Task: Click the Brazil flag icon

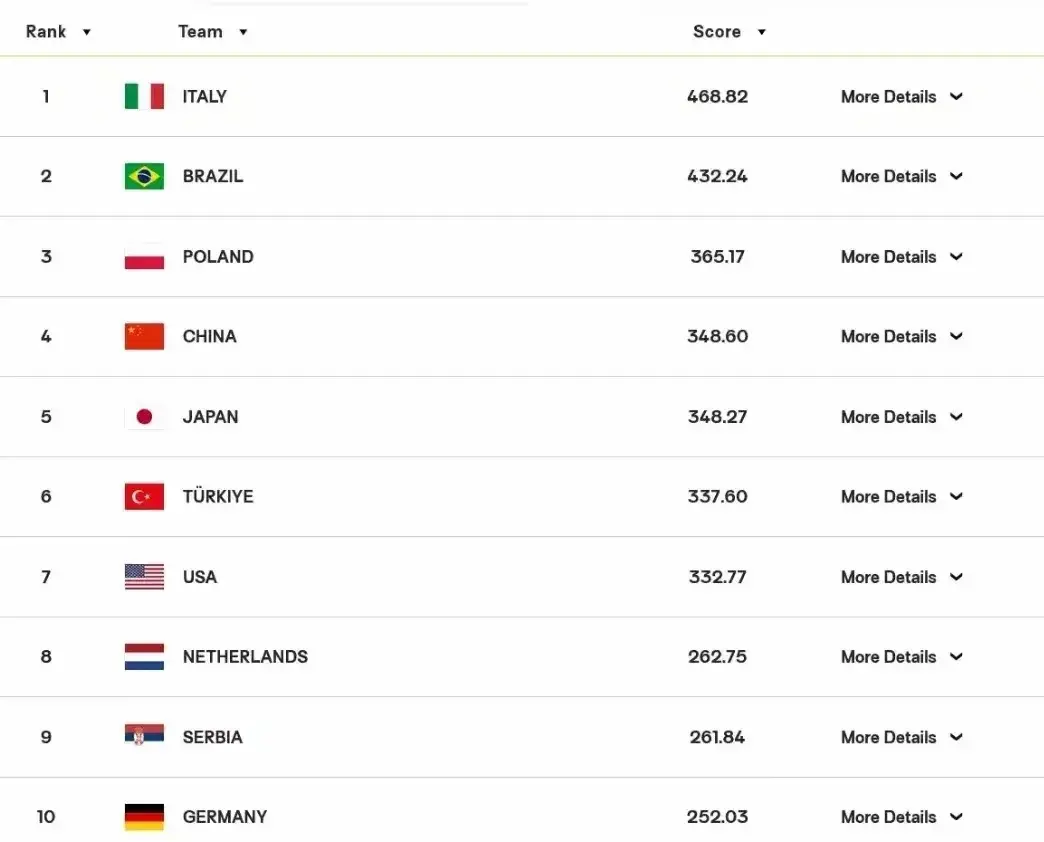Action: point(144,176)
